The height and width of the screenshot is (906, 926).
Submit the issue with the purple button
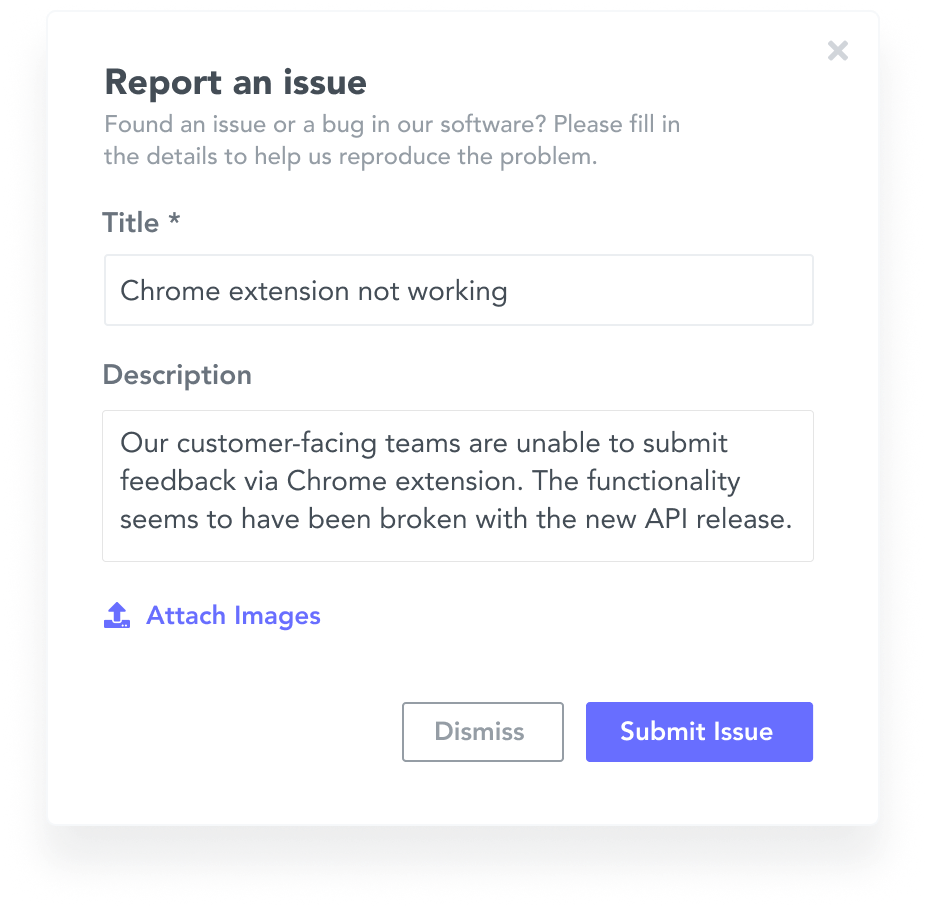click(x=699, y=732)
